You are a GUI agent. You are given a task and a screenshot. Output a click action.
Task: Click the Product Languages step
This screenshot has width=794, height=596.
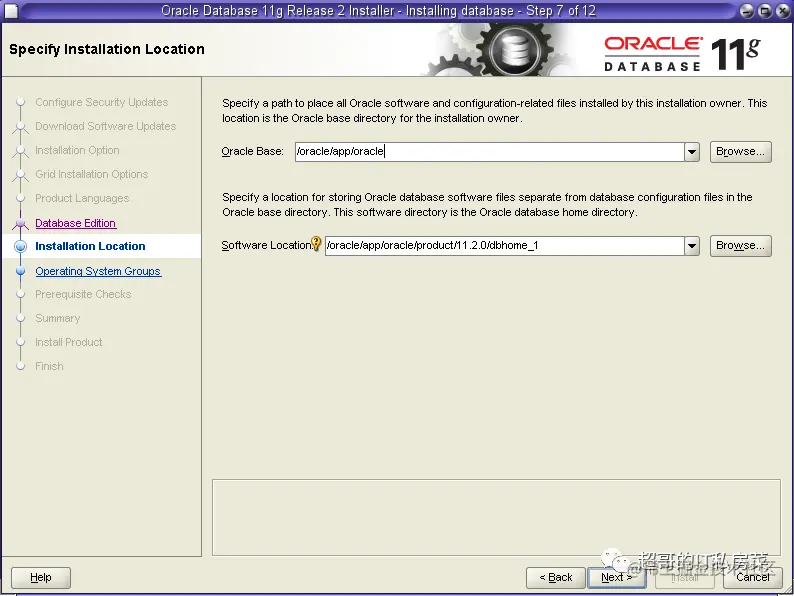[x=82, y=198]
